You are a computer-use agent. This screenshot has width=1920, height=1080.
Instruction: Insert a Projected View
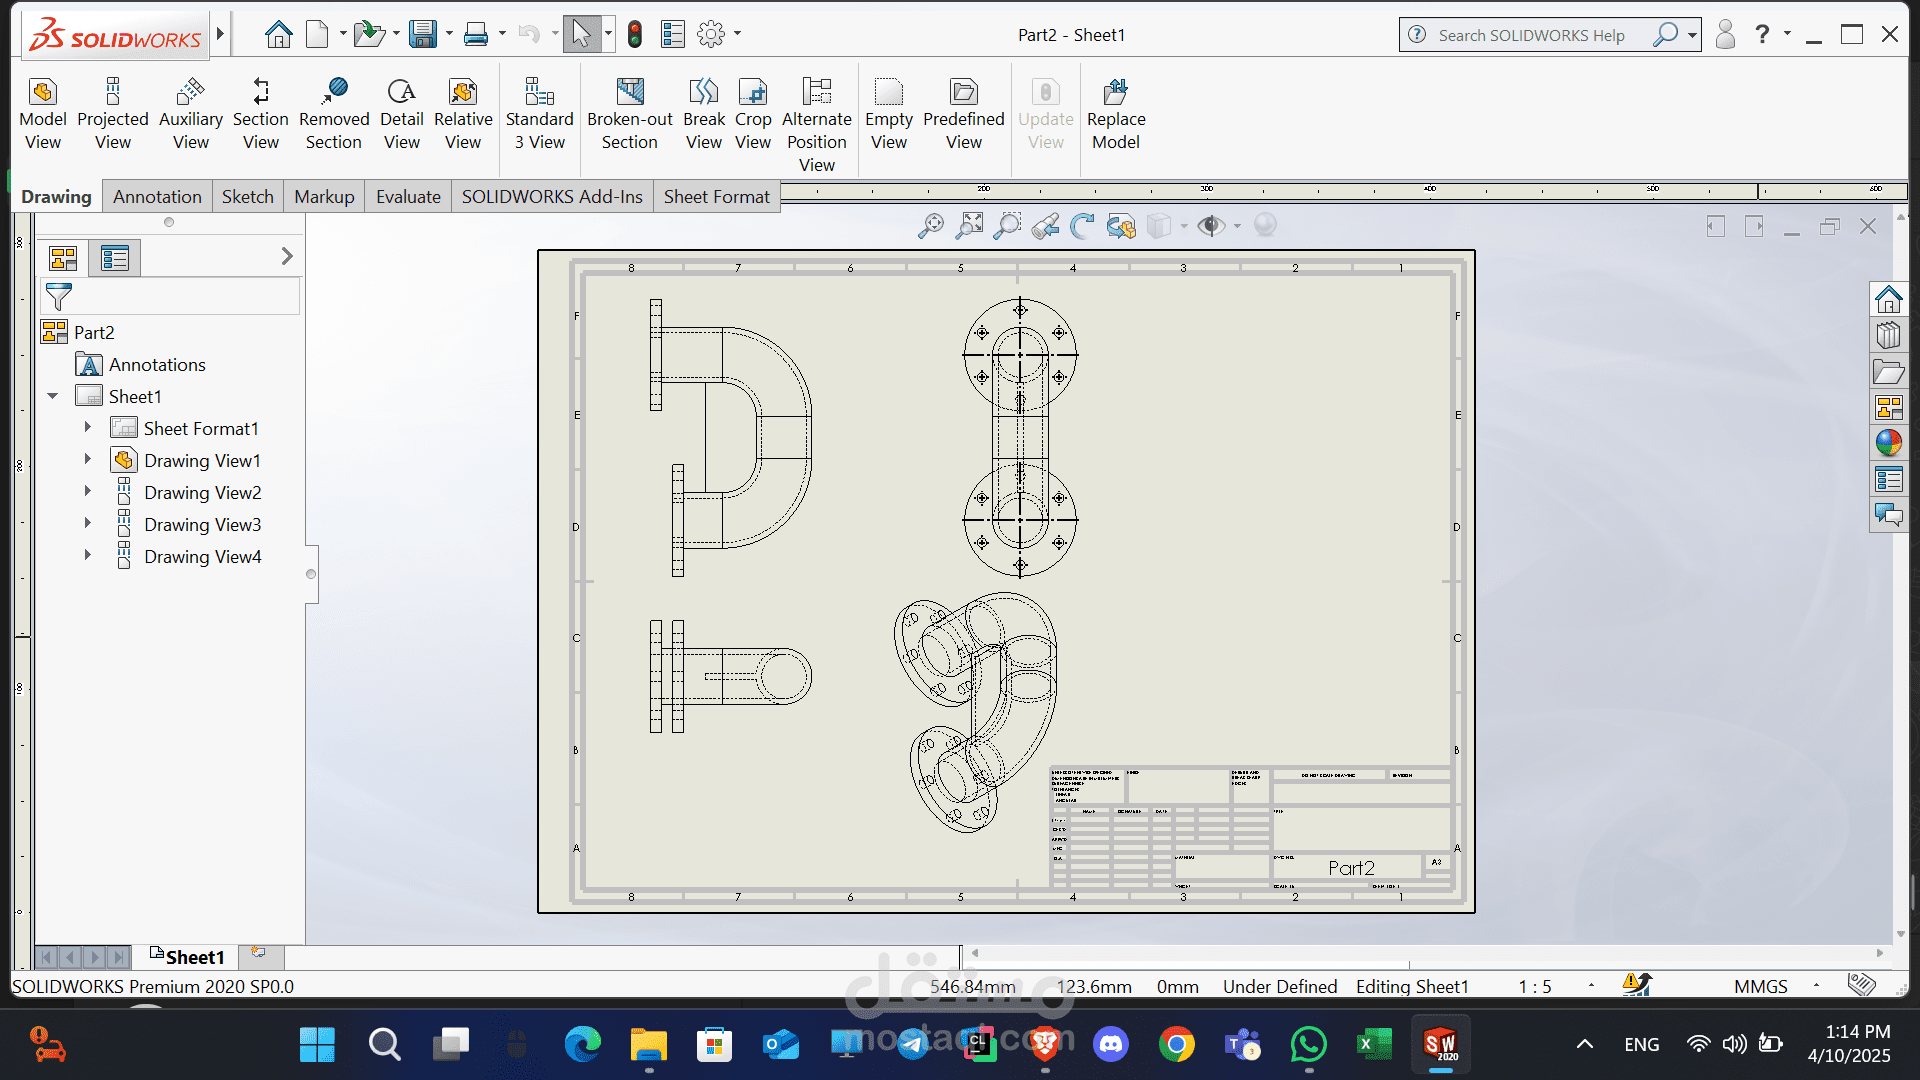point(113,115)
